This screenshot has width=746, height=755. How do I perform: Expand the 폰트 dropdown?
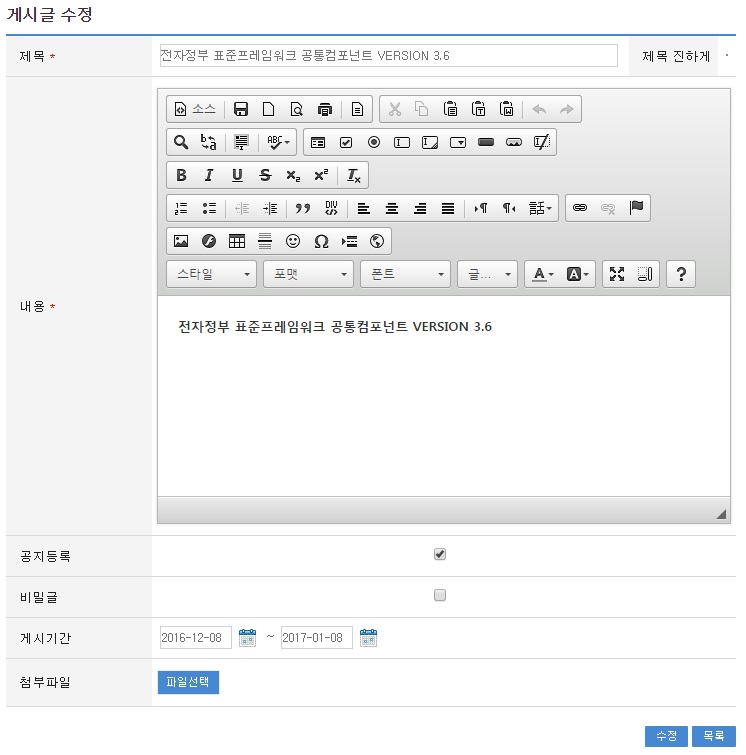pyautogui.click(x=405, y=274)
